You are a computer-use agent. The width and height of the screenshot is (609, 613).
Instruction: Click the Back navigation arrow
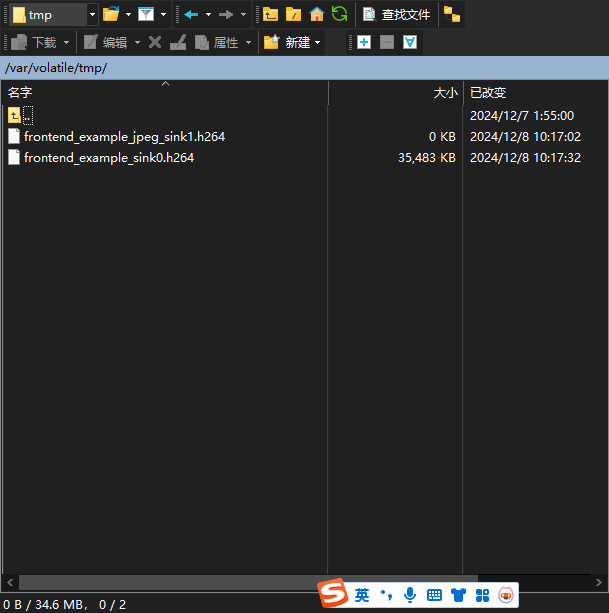tap(191, 14)
